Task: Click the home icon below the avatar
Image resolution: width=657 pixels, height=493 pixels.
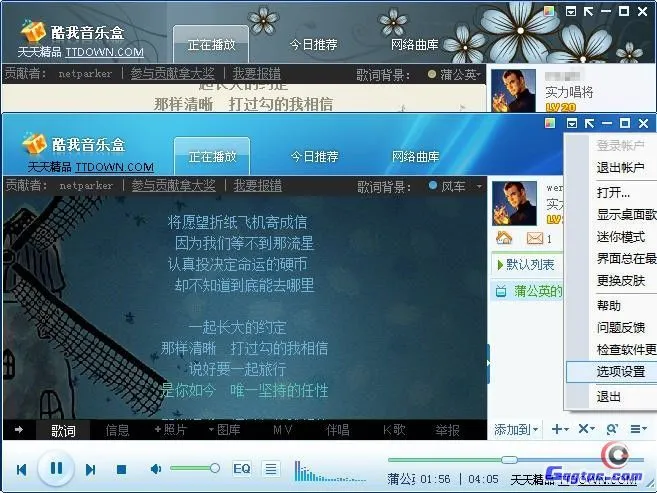Action: click(x=504, y=238)
